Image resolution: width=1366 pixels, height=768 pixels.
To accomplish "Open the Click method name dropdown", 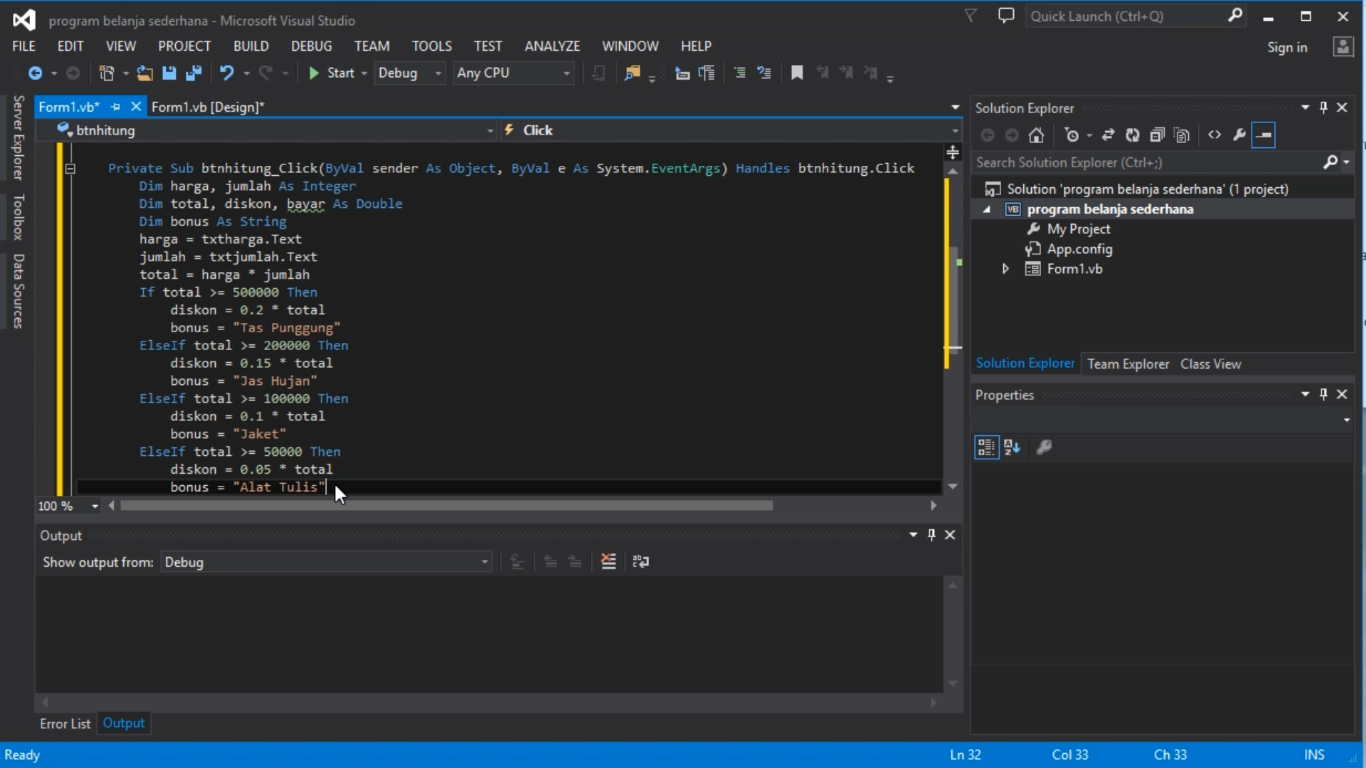I will pos(955,130).
